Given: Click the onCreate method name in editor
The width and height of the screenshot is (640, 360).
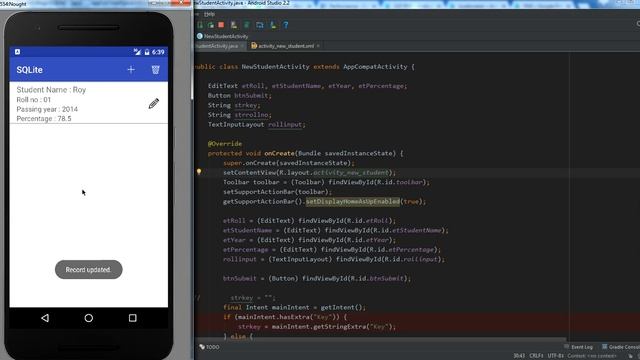Looking at the screenshot, I should (279, 153).
